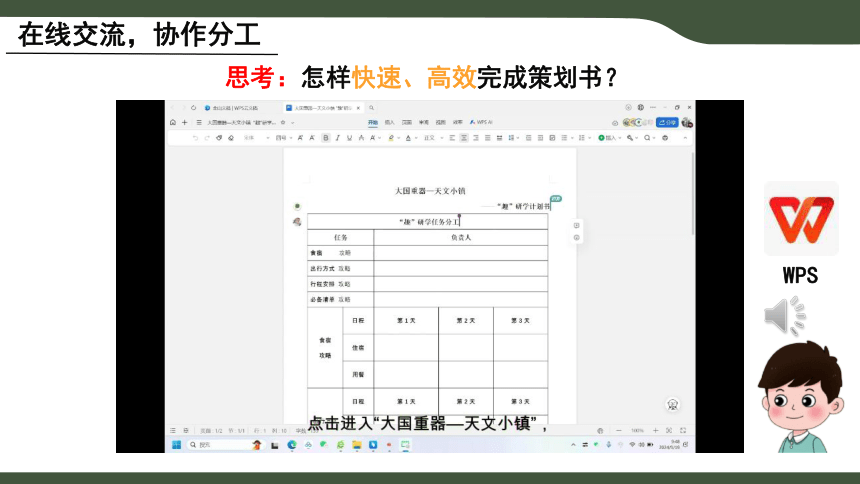The height and width of the screenshot is (484, 860).
Task: Collapse the toolbar with chevron up
Action: tap(685, 138)
